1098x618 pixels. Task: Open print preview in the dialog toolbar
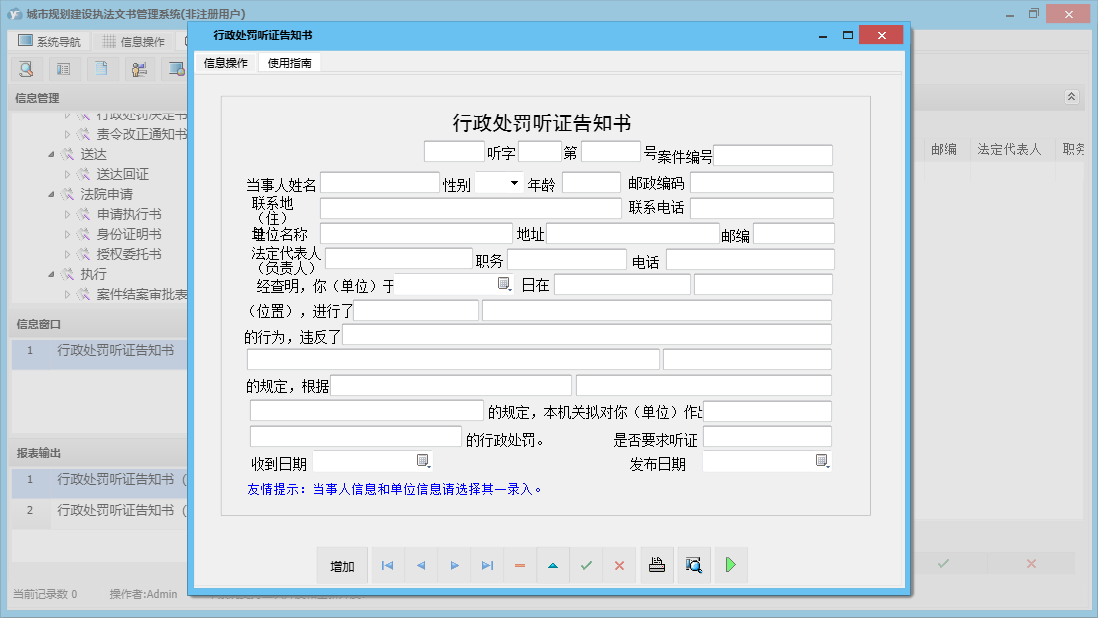point(694,565)
